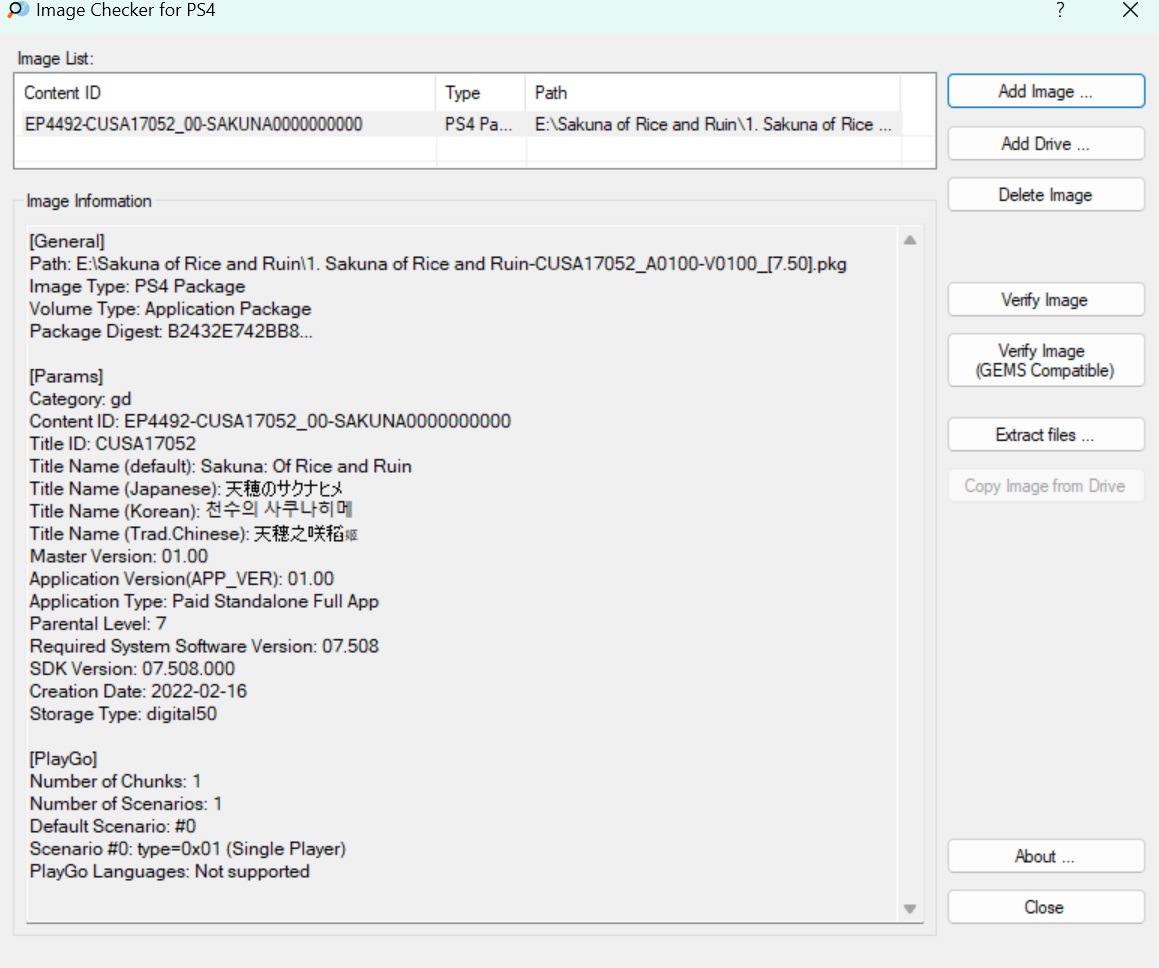Click Volume Type: Application Package line
The image size is (1159, 968).
tap(171, 309)
